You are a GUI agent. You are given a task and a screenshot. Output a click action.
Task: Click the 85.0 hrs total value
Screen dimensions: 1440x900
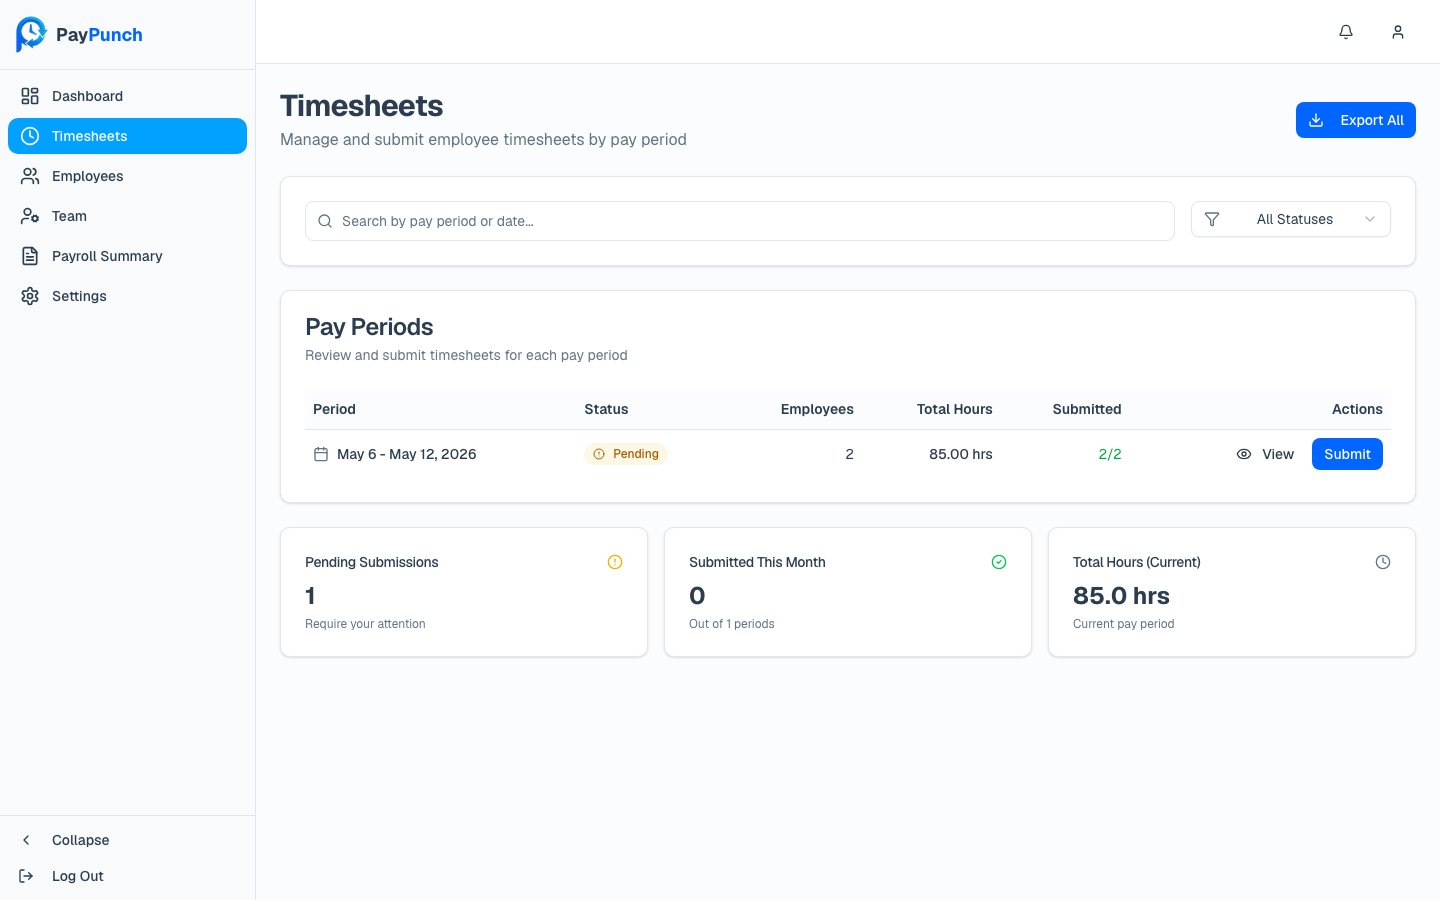[x=1121, y=596]
